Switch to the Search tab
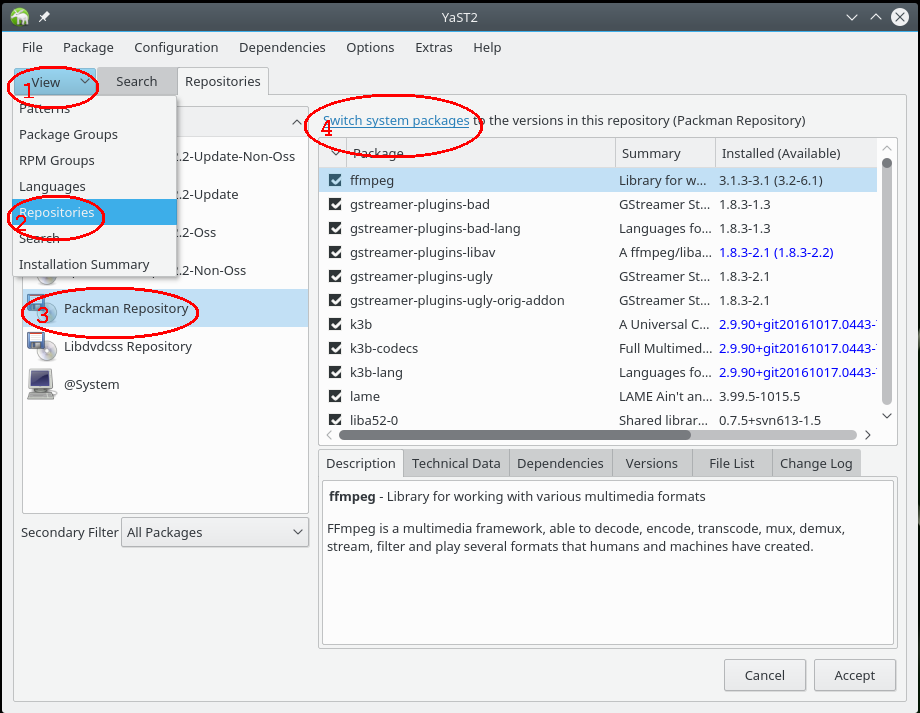This screenshot has width=920, height=713. [x=137, y=82]
